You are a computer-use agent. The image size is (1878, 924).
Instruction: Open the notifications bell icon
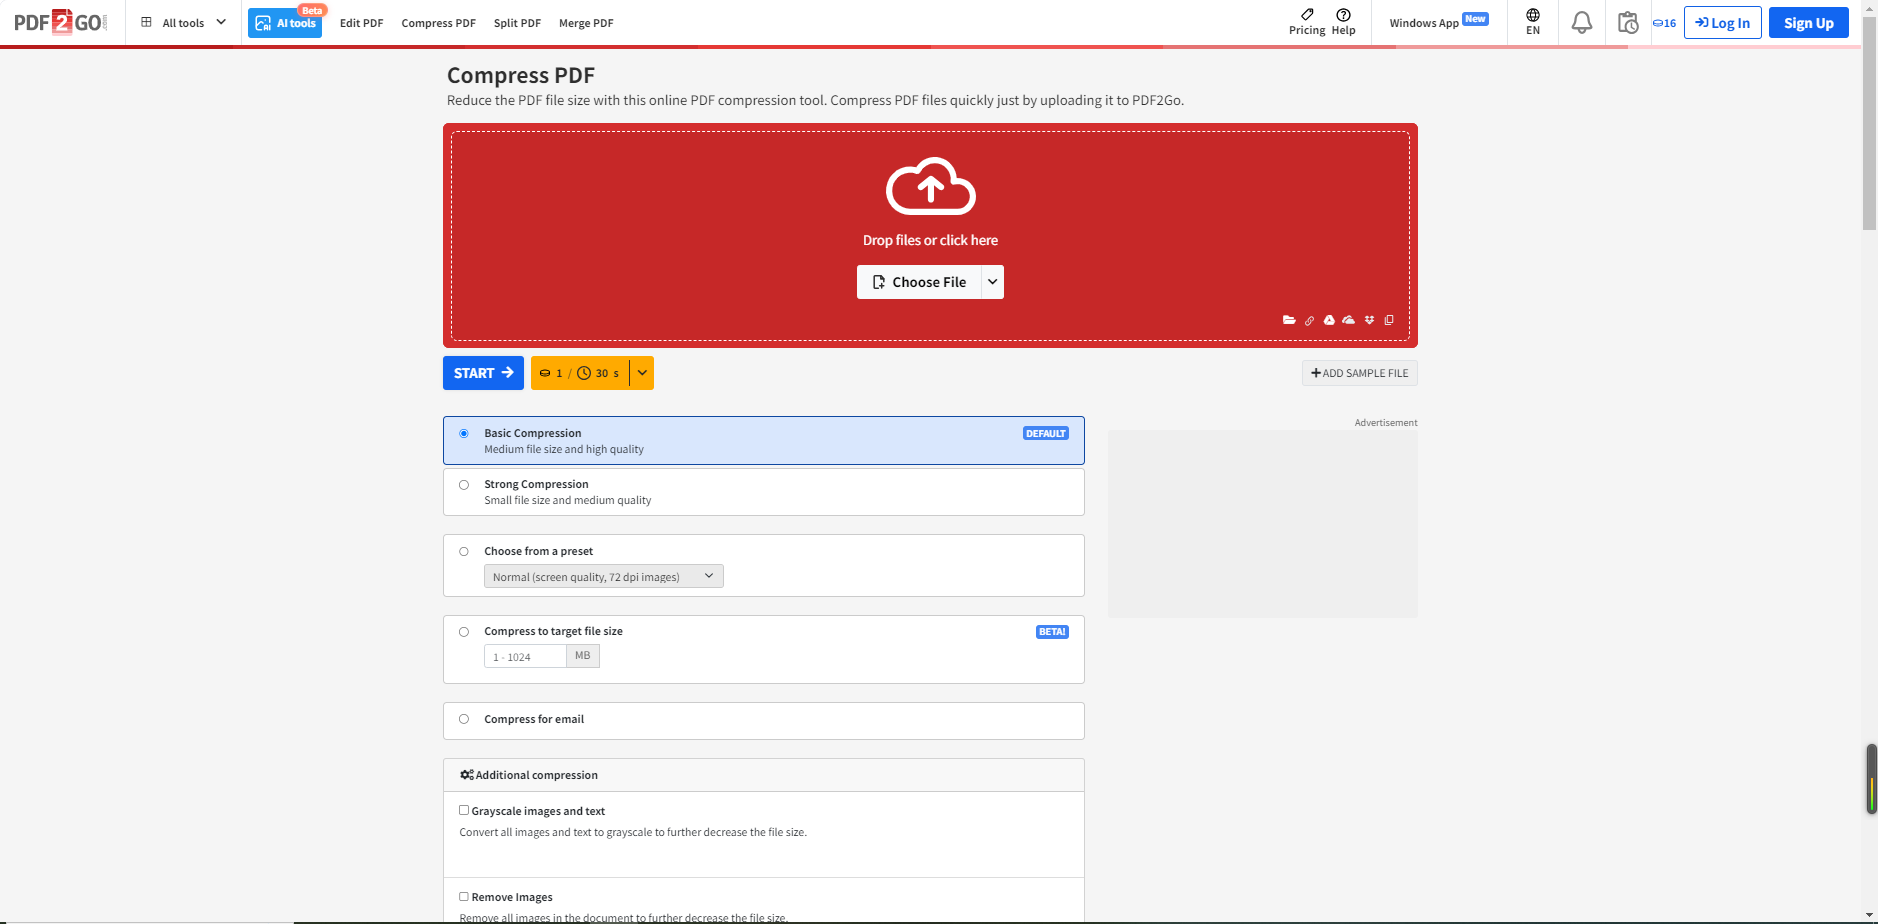(1581, 23)
